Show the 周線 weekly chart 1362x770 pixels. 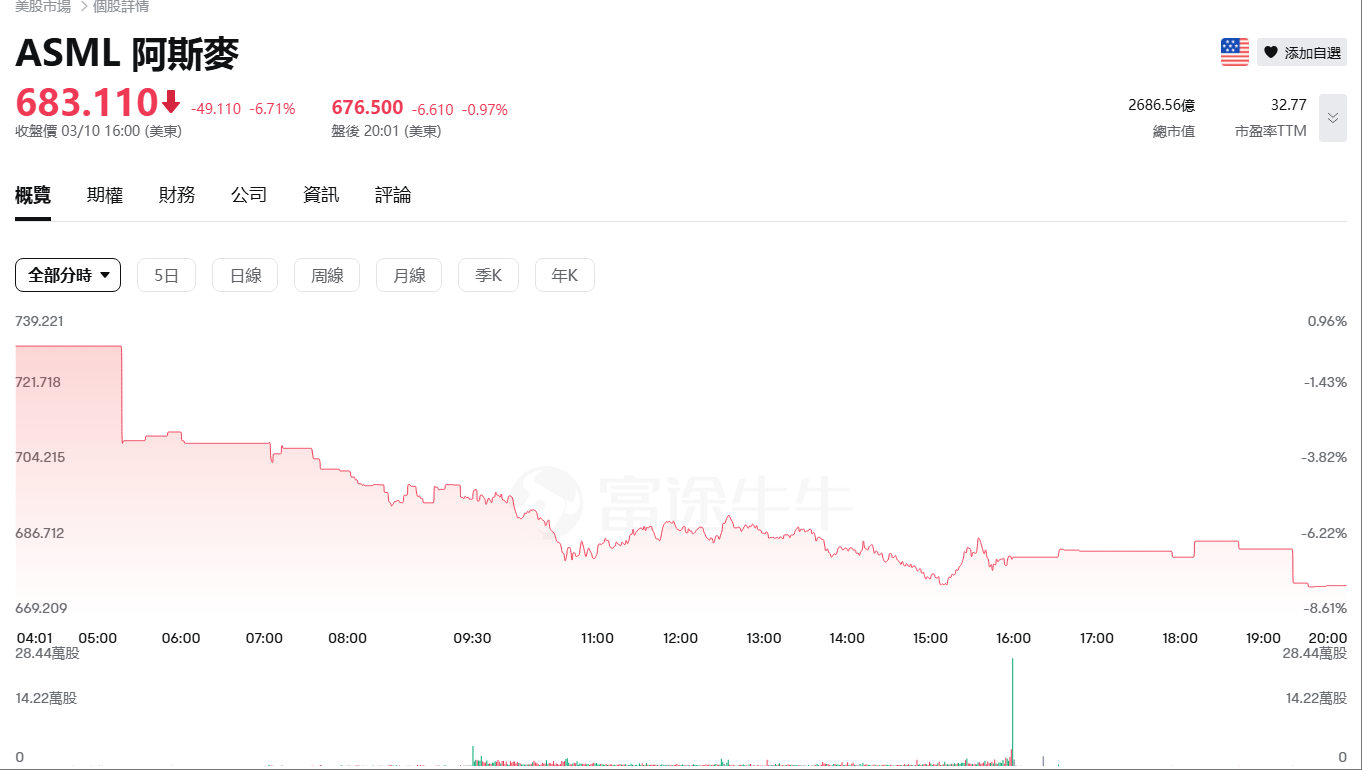click(x=327, y=275)
